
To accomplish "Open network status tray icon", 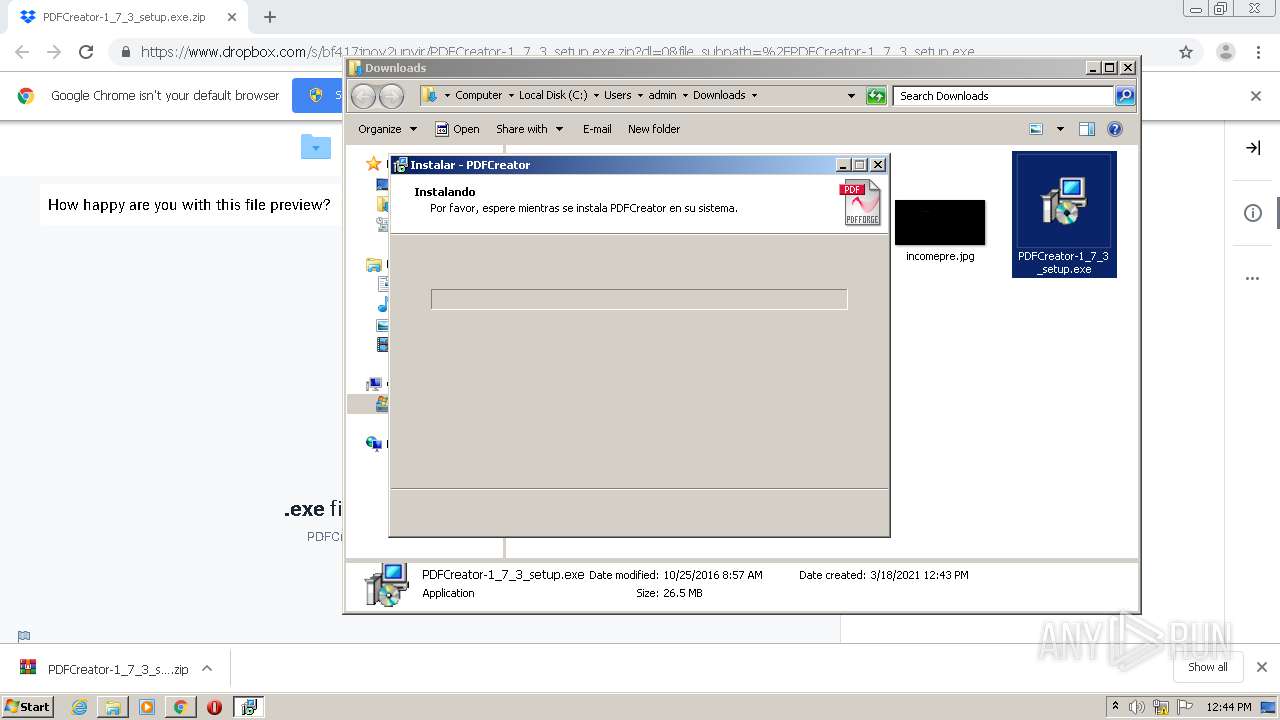I will [x=1161, y=707].
